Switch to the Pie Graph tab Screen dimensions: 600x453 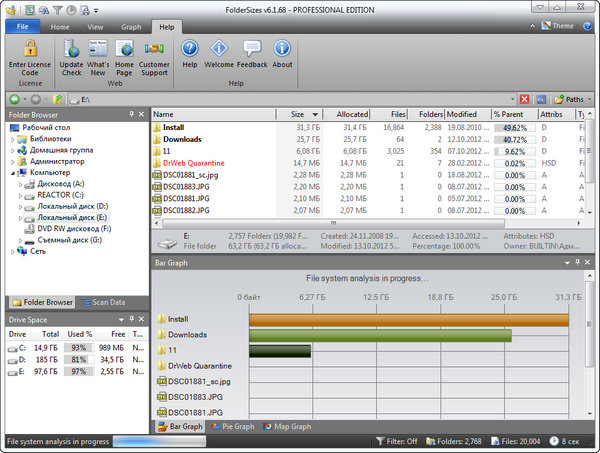(235, 426)
